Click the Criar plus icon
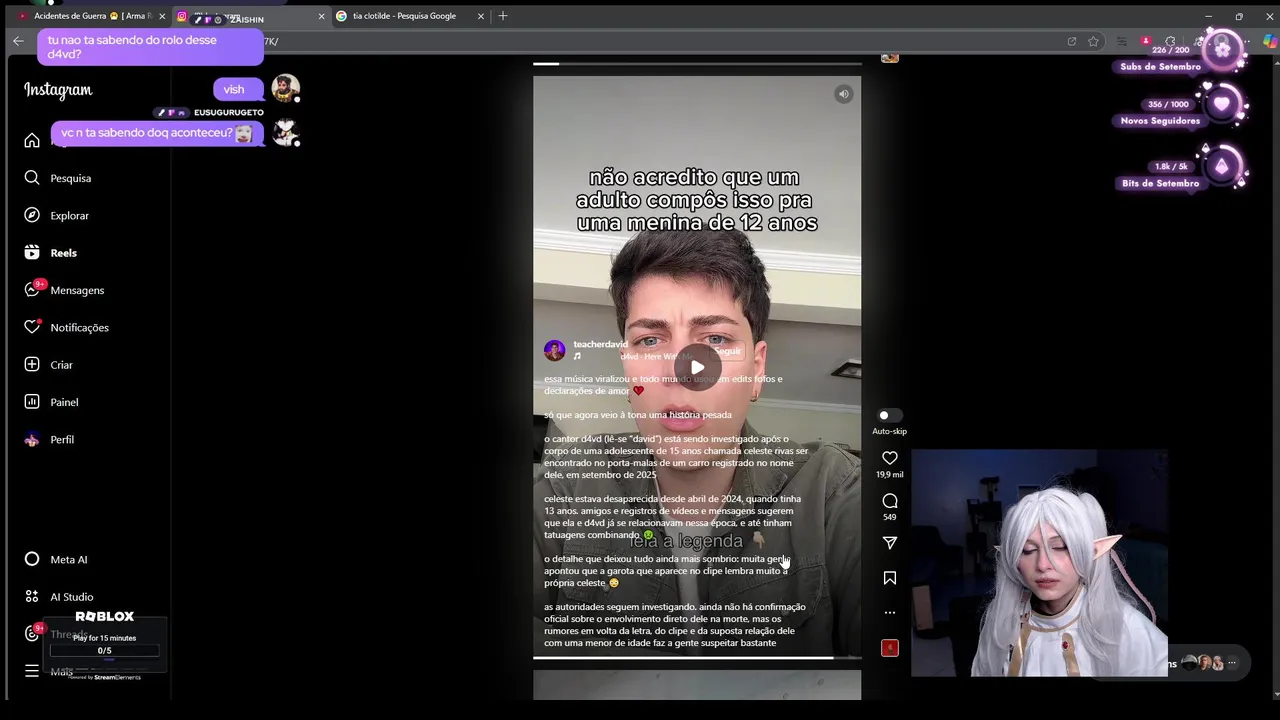This screenshot has height=720, width=1280. 32,365
